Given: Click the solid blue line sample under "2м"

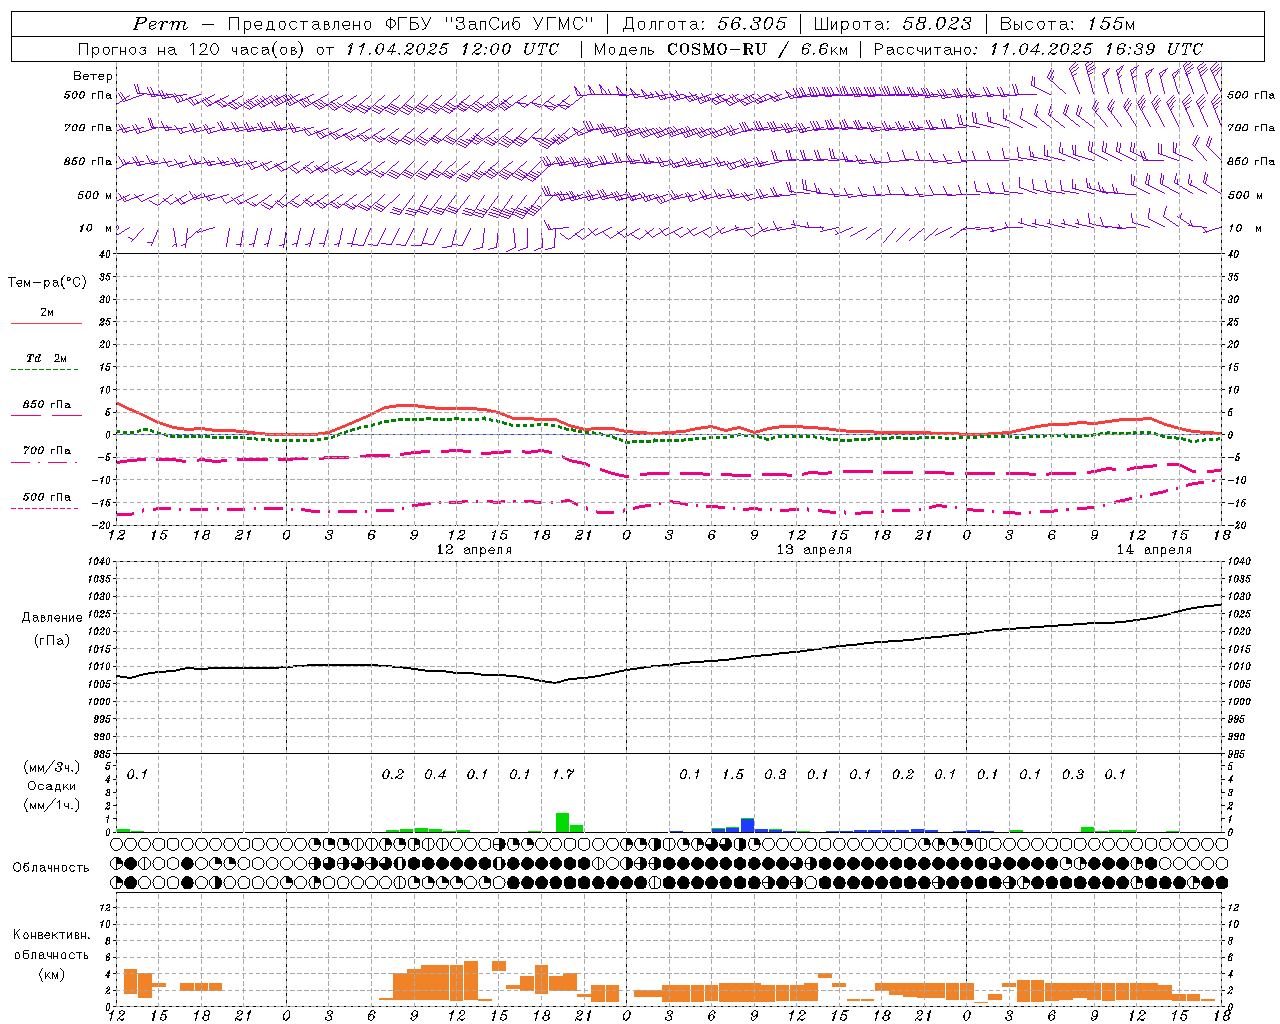Looking at the screenshot, I should tap(46, 323).
